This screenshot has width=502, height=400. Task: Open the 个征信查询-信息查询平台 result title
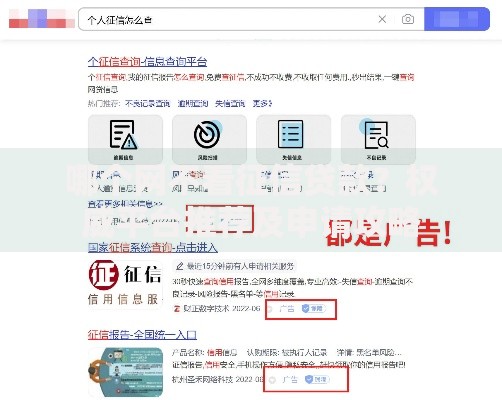point(147,62)
